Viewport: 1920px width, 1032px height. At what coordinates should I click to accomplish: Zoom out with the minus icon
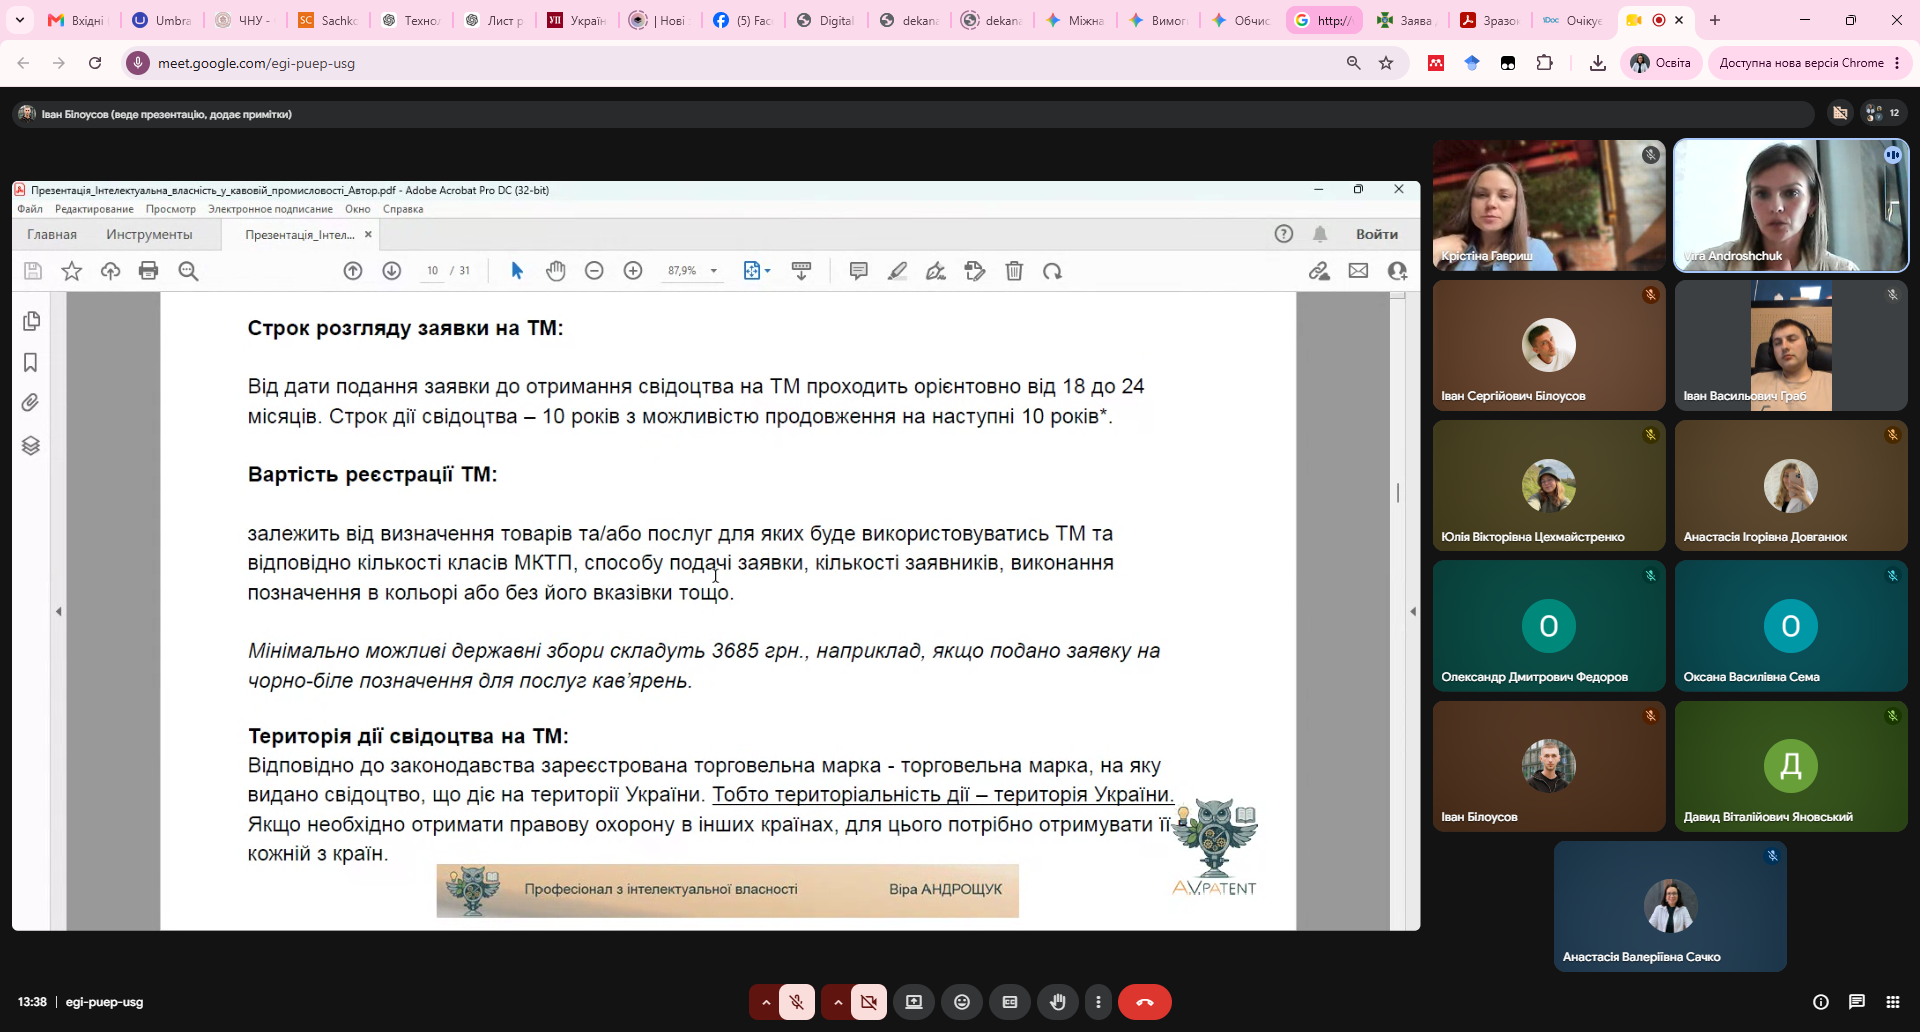594,271
